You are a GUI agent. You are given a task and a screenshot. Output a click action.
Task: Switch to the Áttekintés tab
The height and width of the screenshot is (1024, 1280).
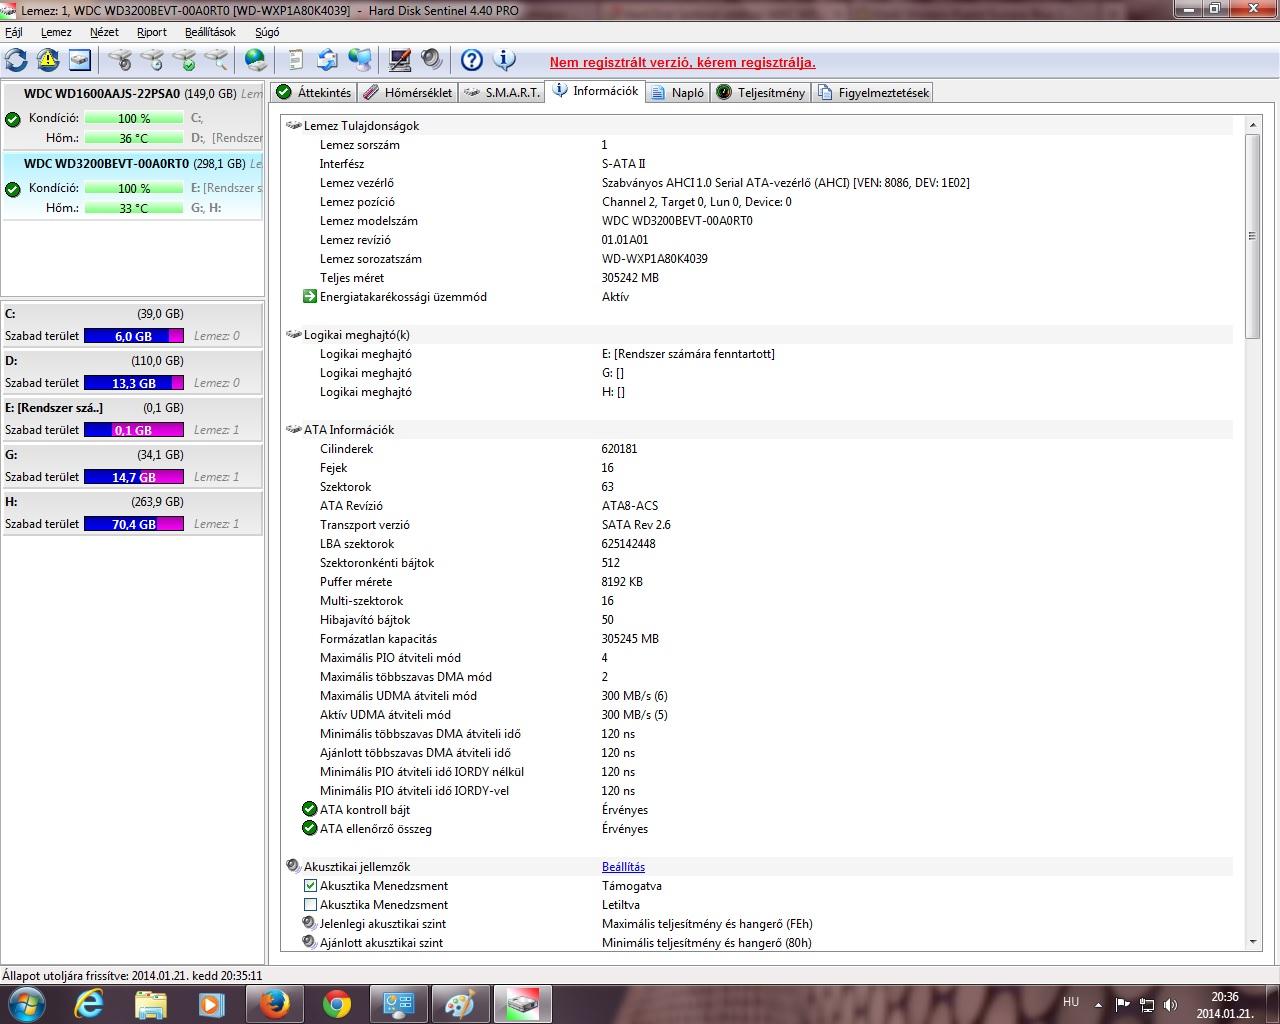tap(314, 93)
